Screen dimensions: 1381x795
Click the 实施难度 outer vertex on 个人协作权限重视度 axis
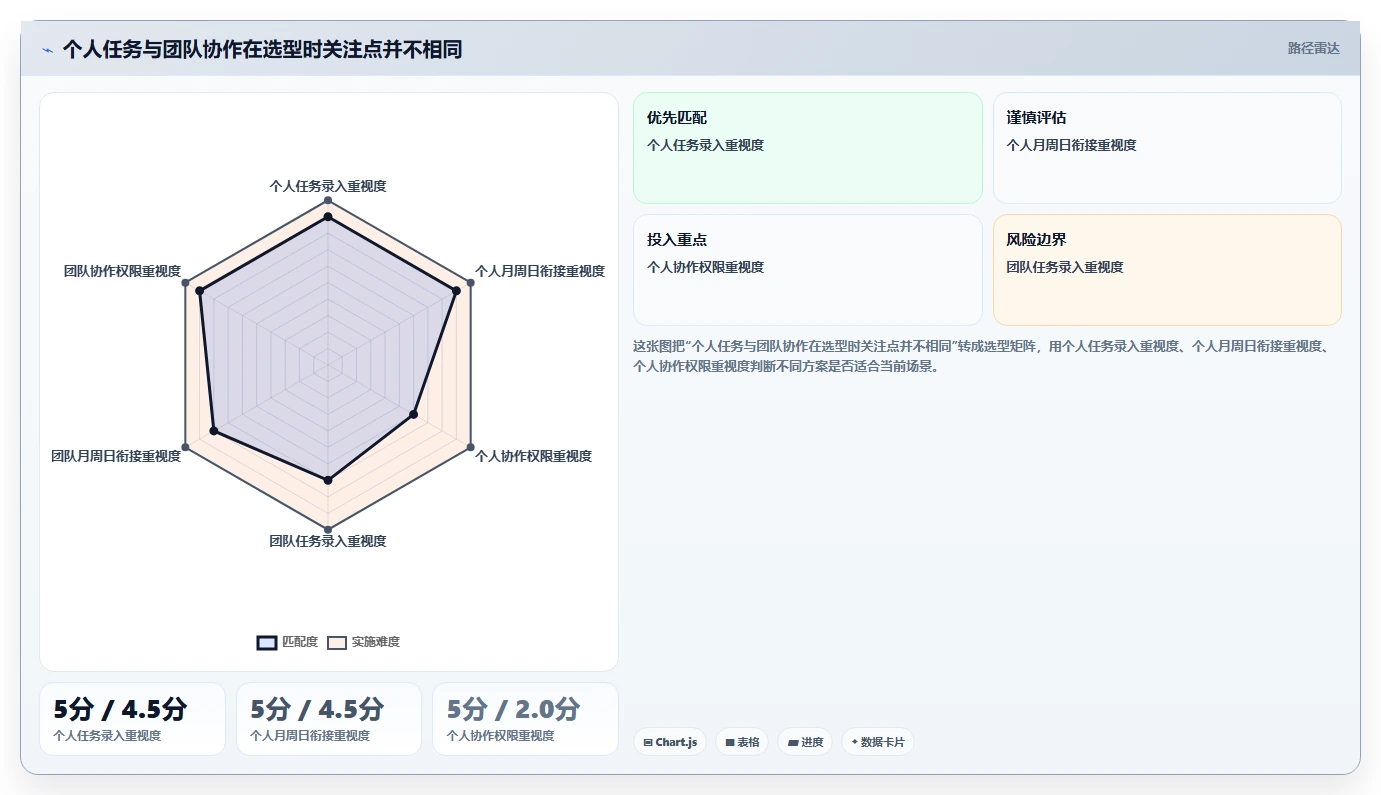[471, 447]
